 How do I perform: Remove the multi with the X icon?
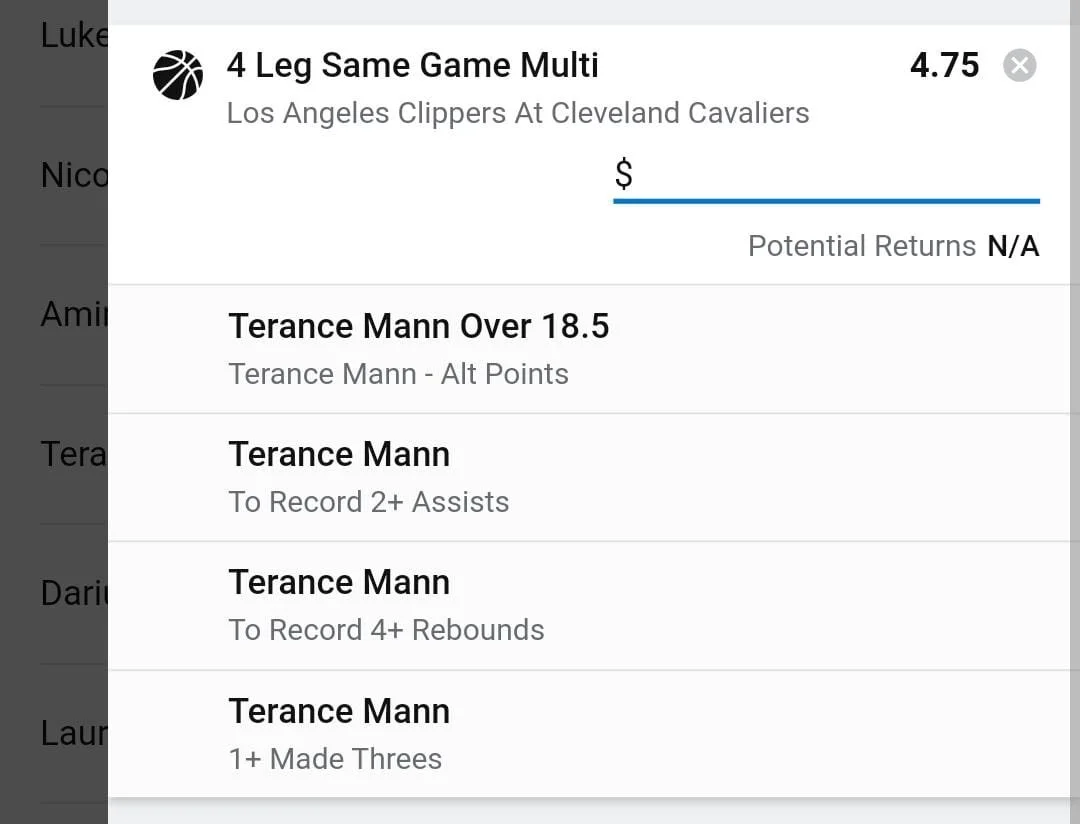(1019, 66)
